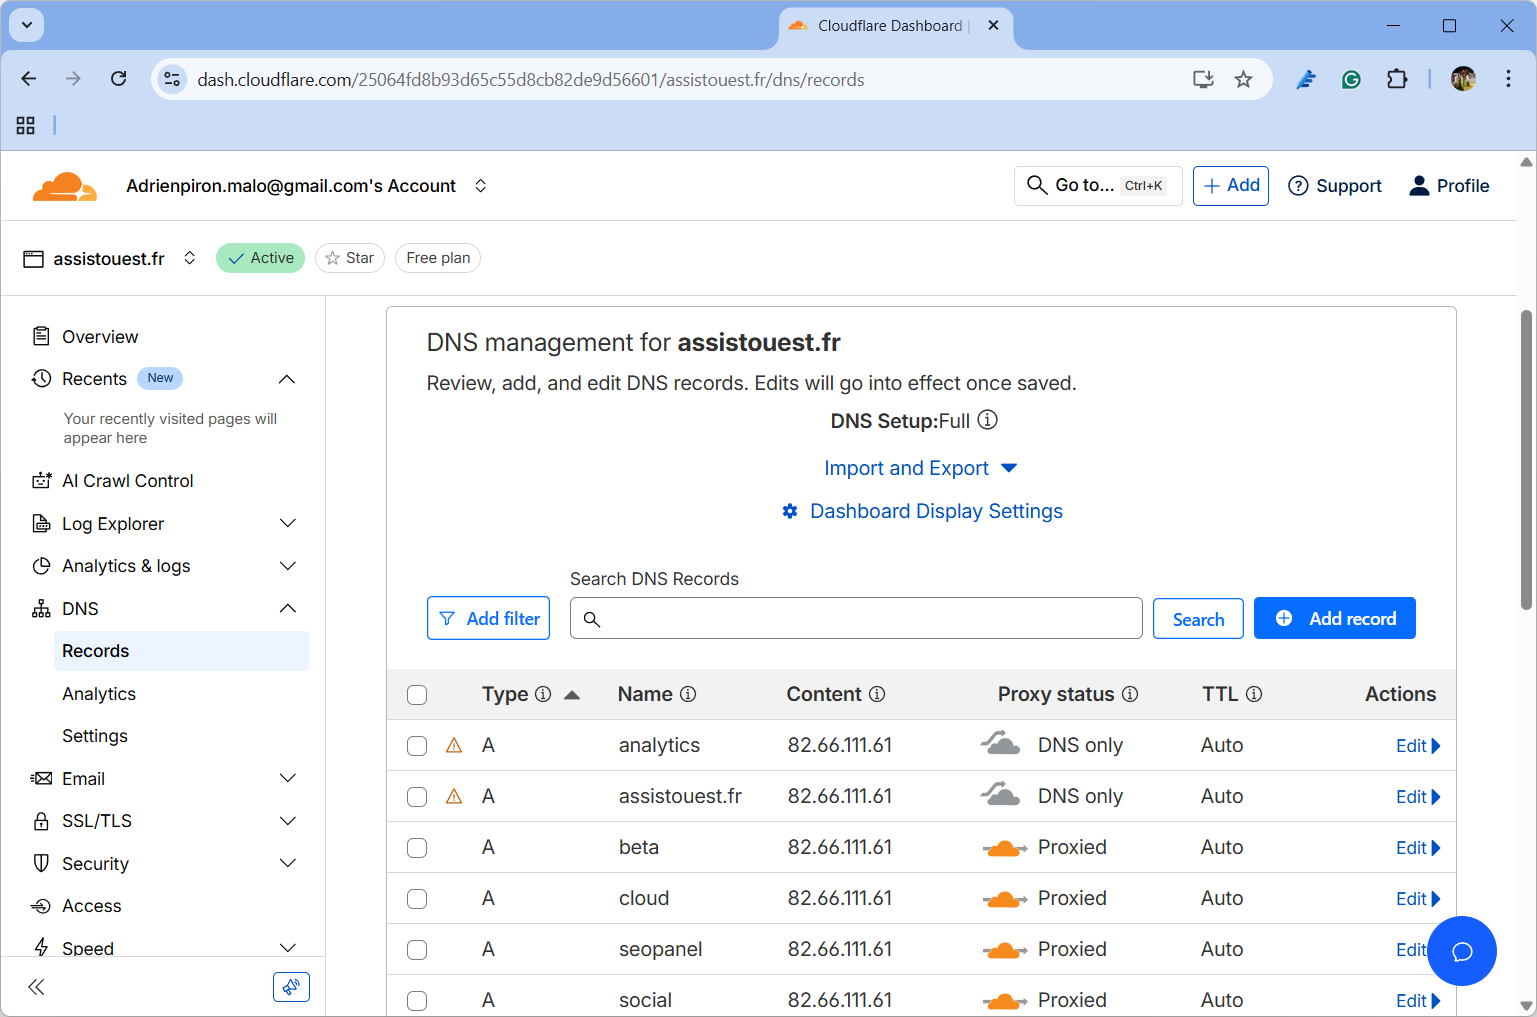This screenshot has height=1017, width=1537.
Task: Click the info icon beside DNS Setup
Action: click(x=987, y=420)
